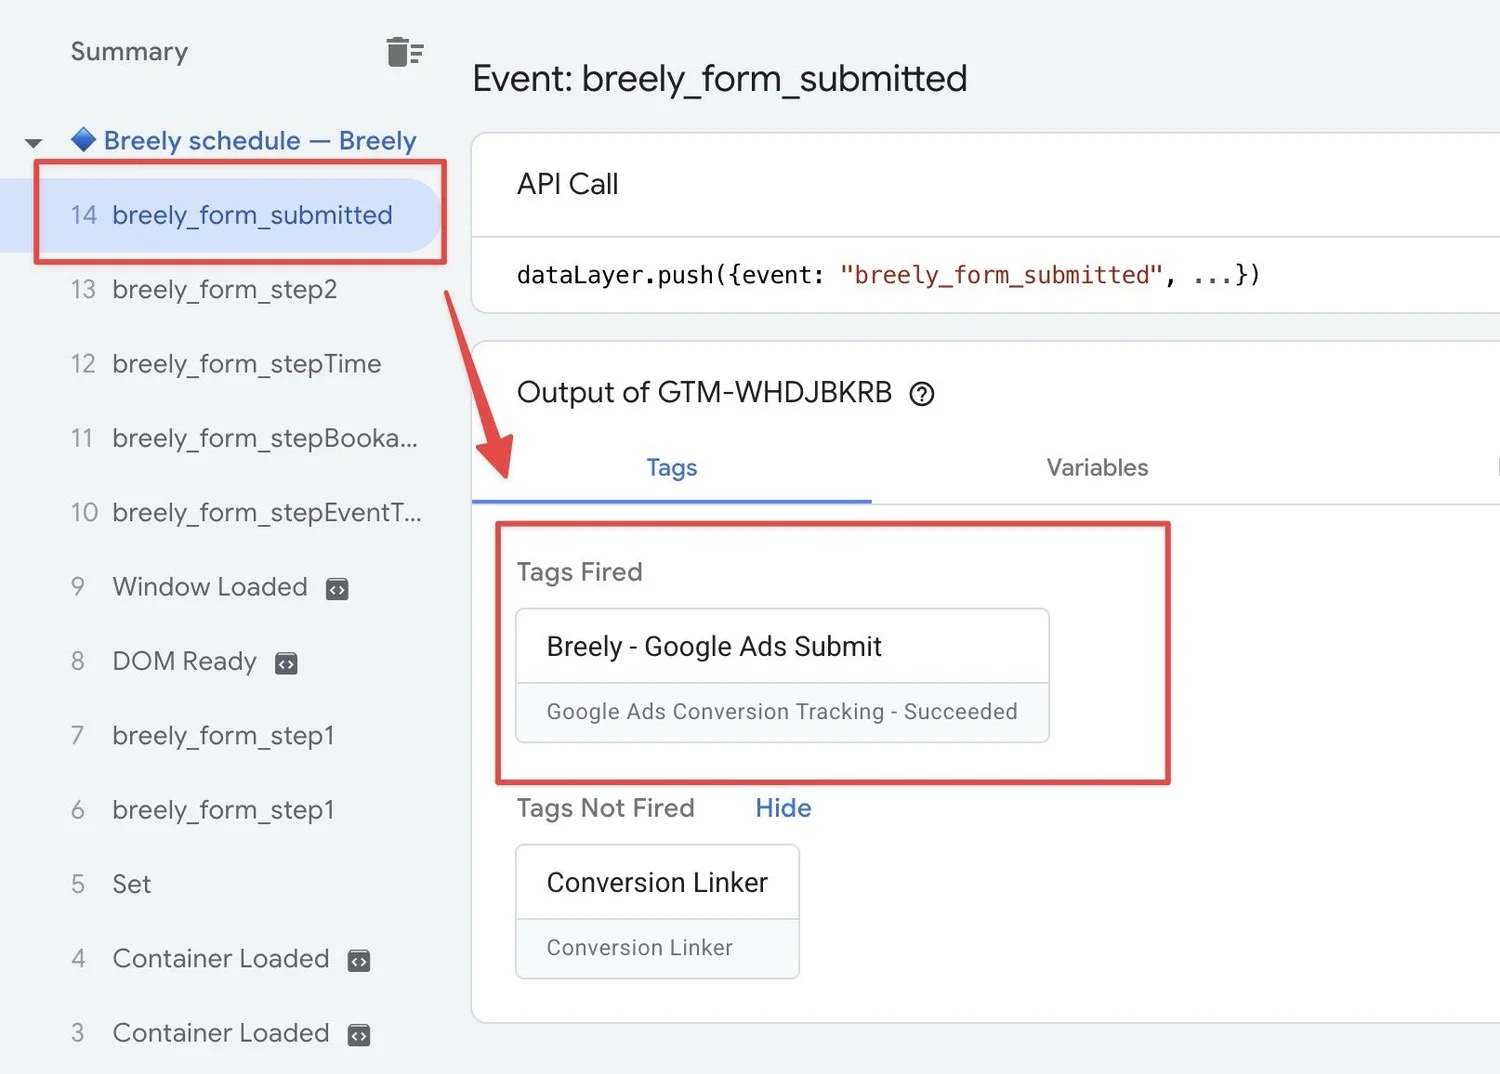Switch to the Variables tab

point(1097,468)
